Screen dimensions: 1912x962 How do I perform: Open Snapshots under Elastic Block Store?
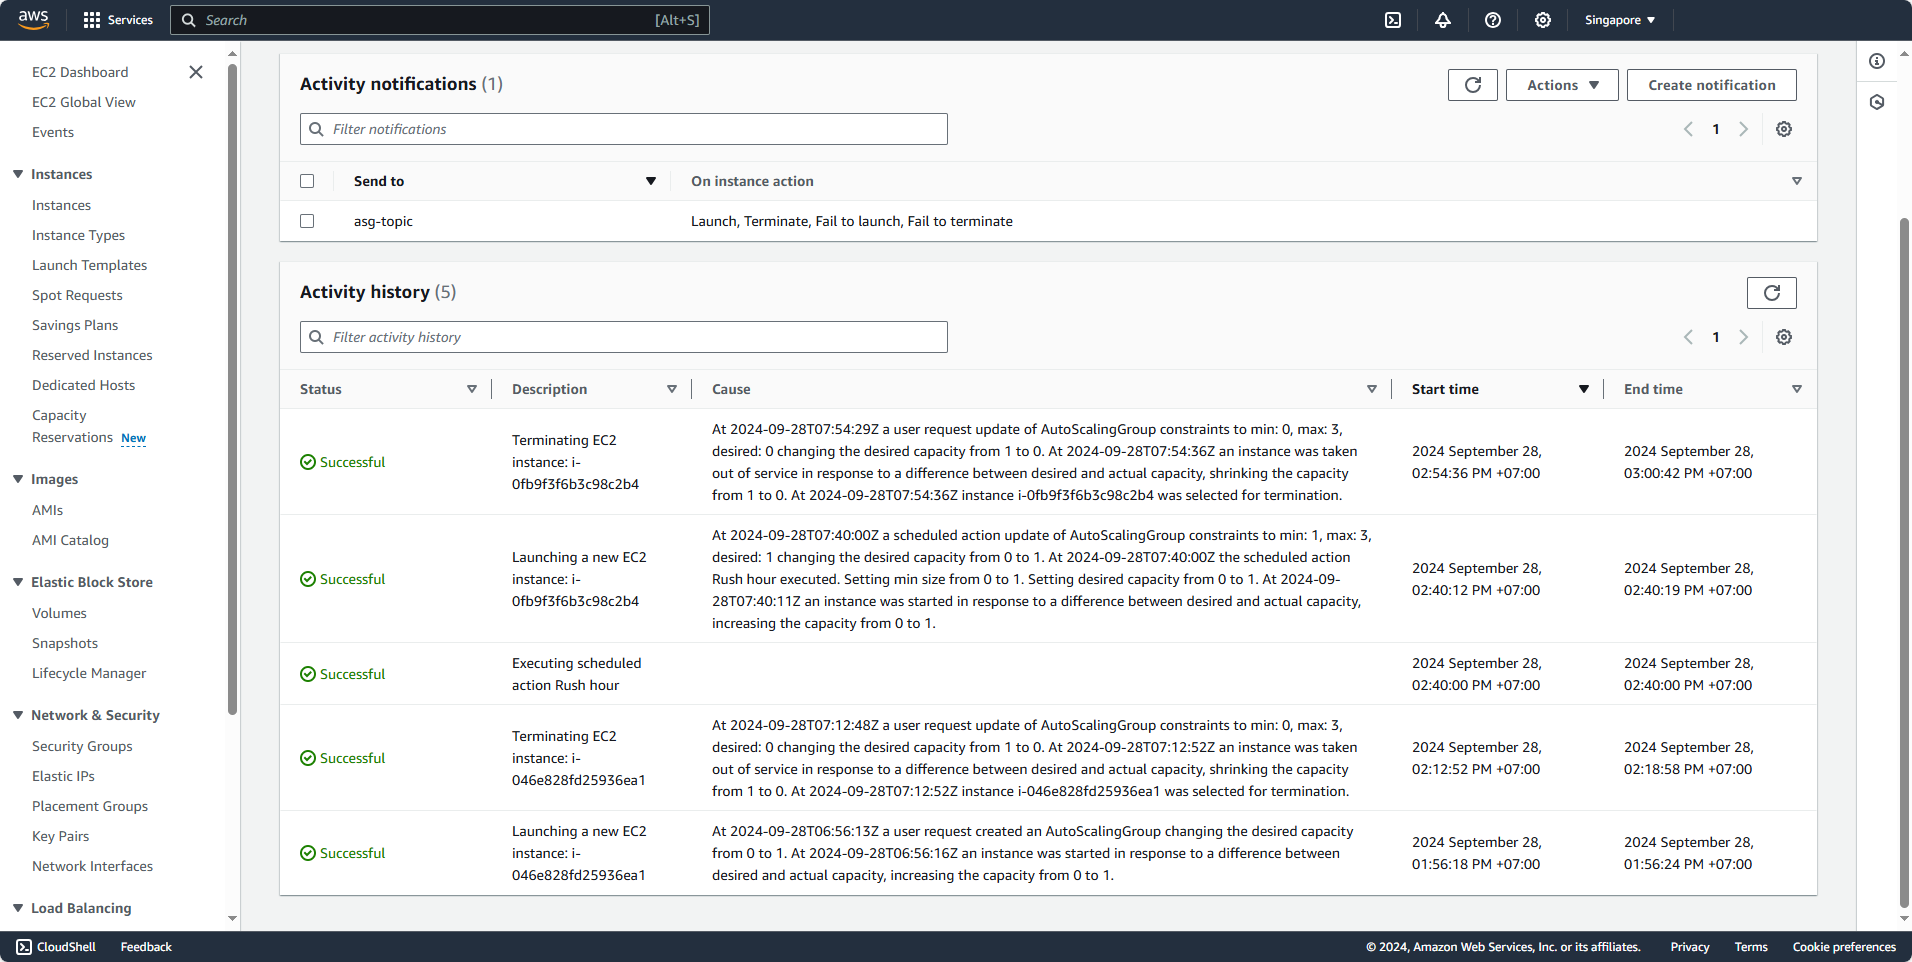click(64, 643)
